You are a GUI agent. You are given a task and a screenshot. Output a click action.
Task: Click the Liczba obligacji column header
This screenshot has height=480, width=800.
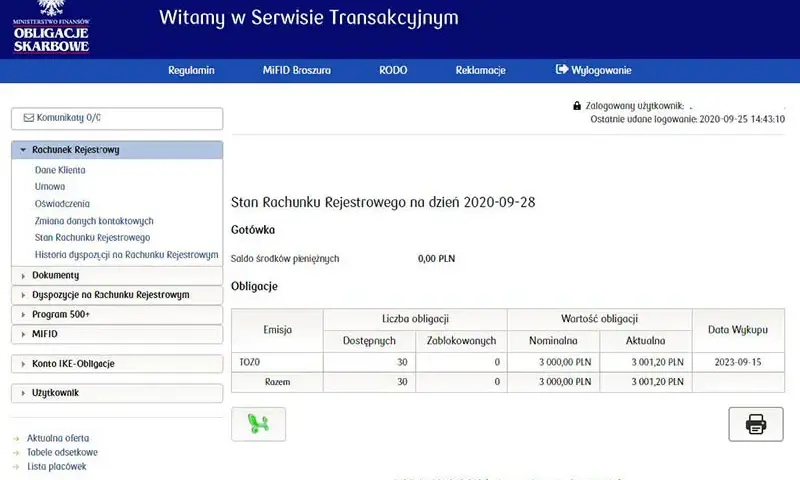pos(415,319)
